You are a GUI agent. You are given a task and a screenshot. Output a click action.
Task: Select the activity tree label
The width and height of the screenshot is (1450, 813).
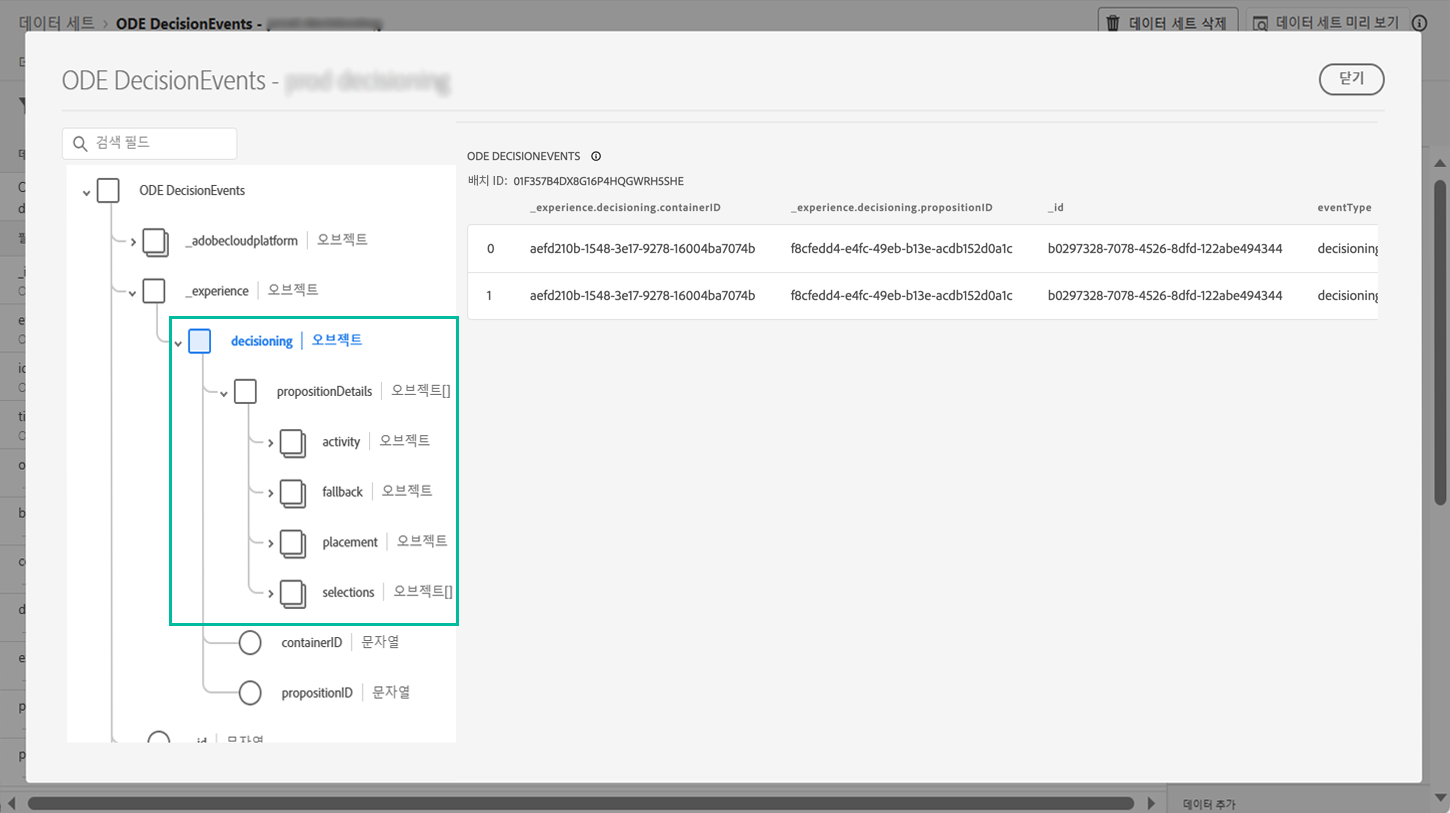(341, 441)
